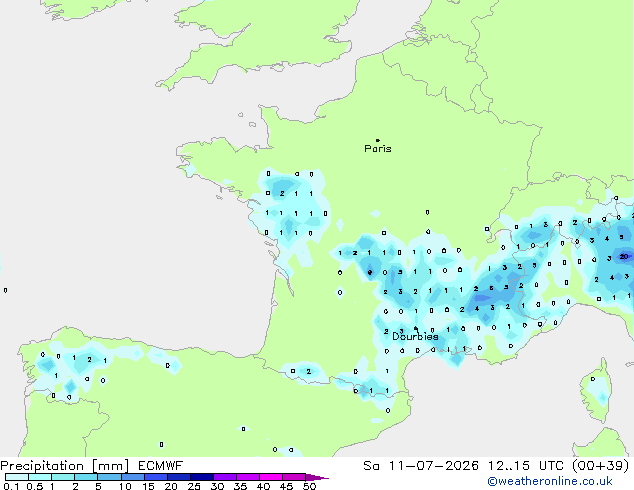The image size is (634, 490).
Task: Select the lightest 0.1–0.5 mm legend swatch
Action: (x=17, y=477)
